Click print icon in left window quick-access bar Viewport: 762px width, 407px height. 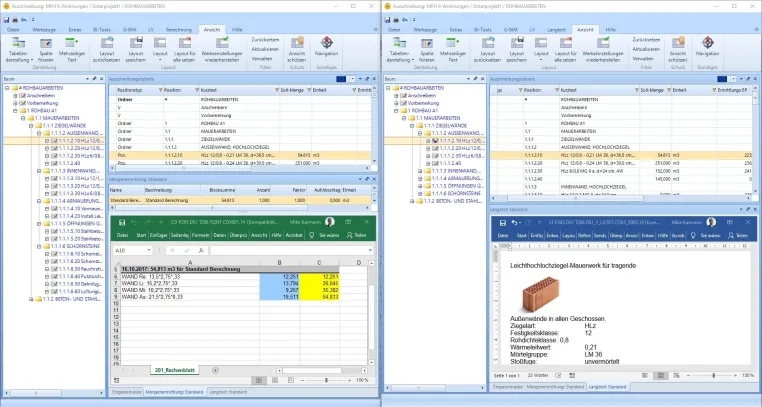click(15, 20)
